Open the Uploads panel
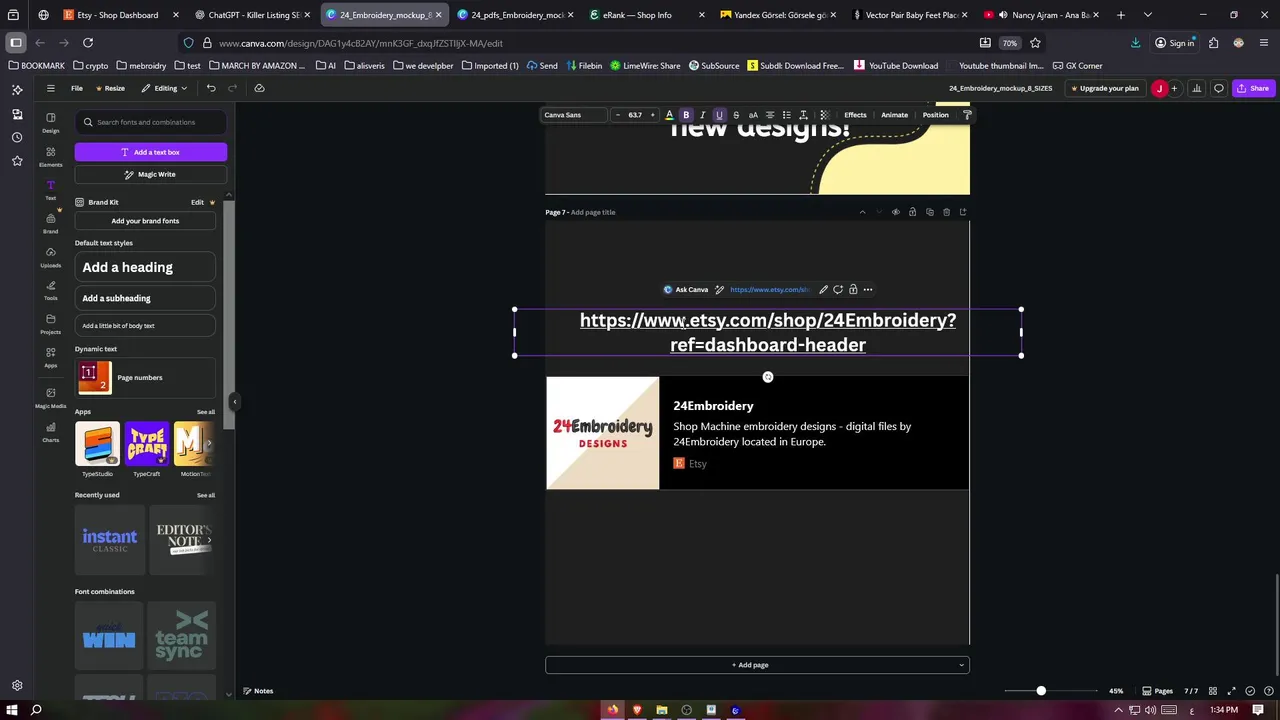The image size is (1280, 720). pos(50,257)
